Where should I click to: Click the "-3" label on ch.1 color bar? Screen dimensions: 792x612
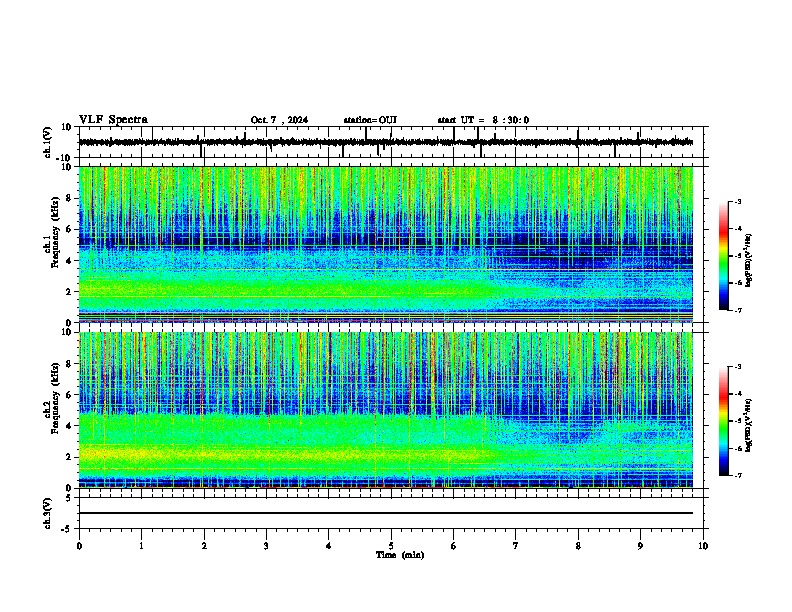click(x=737, y=201)
